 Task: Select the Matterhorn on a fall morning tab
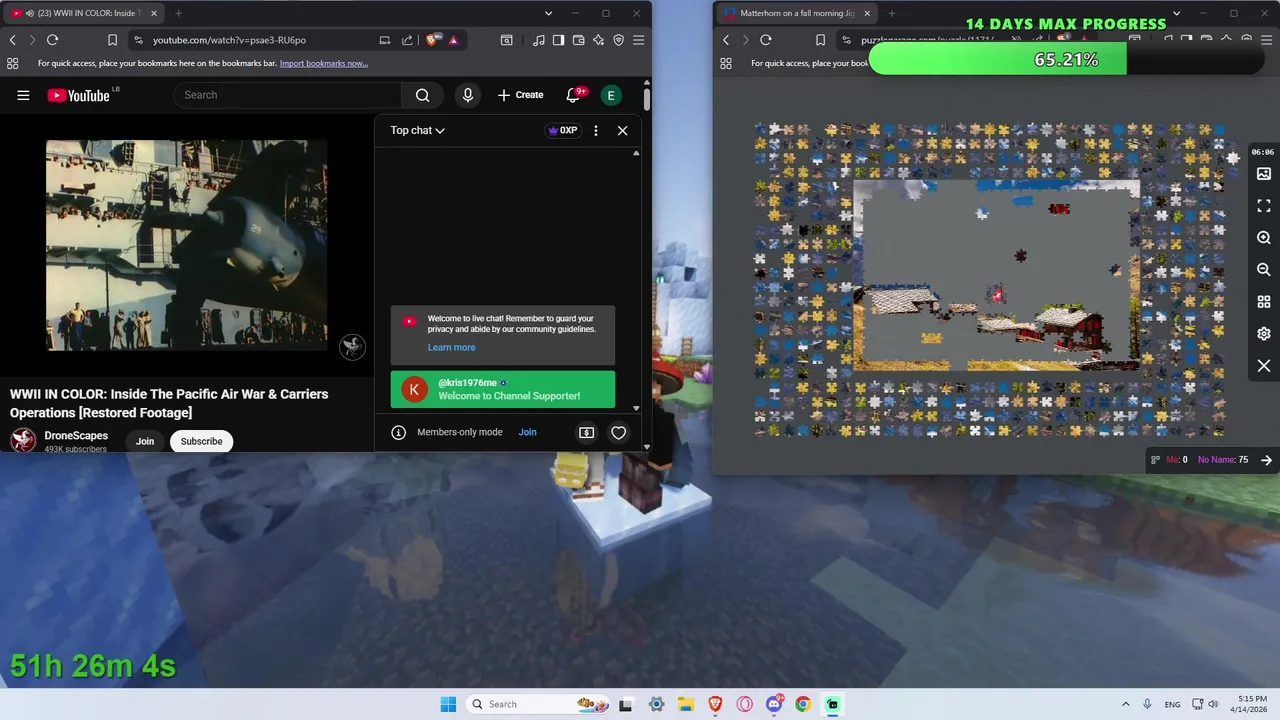797,13
